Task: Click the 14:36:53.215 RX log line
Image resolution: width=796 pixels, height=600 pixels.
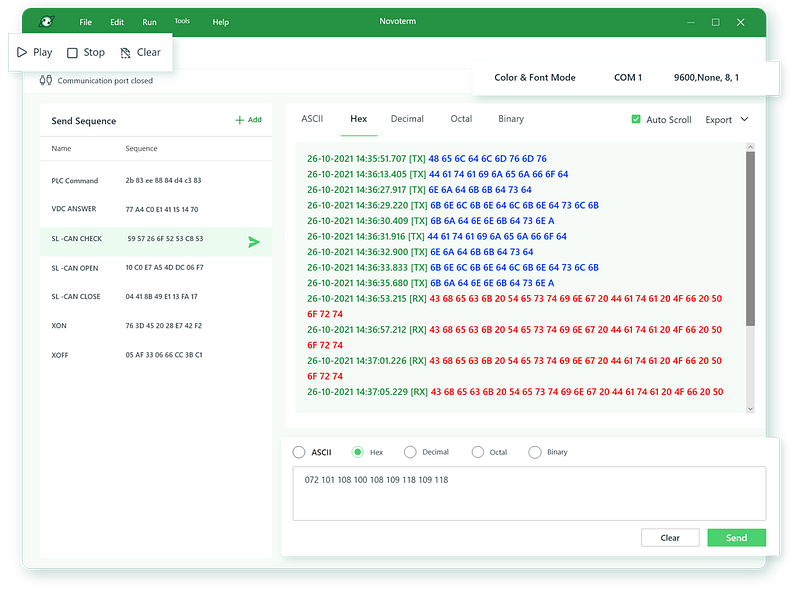Action: pyautogui.click(x=514, y=306)
